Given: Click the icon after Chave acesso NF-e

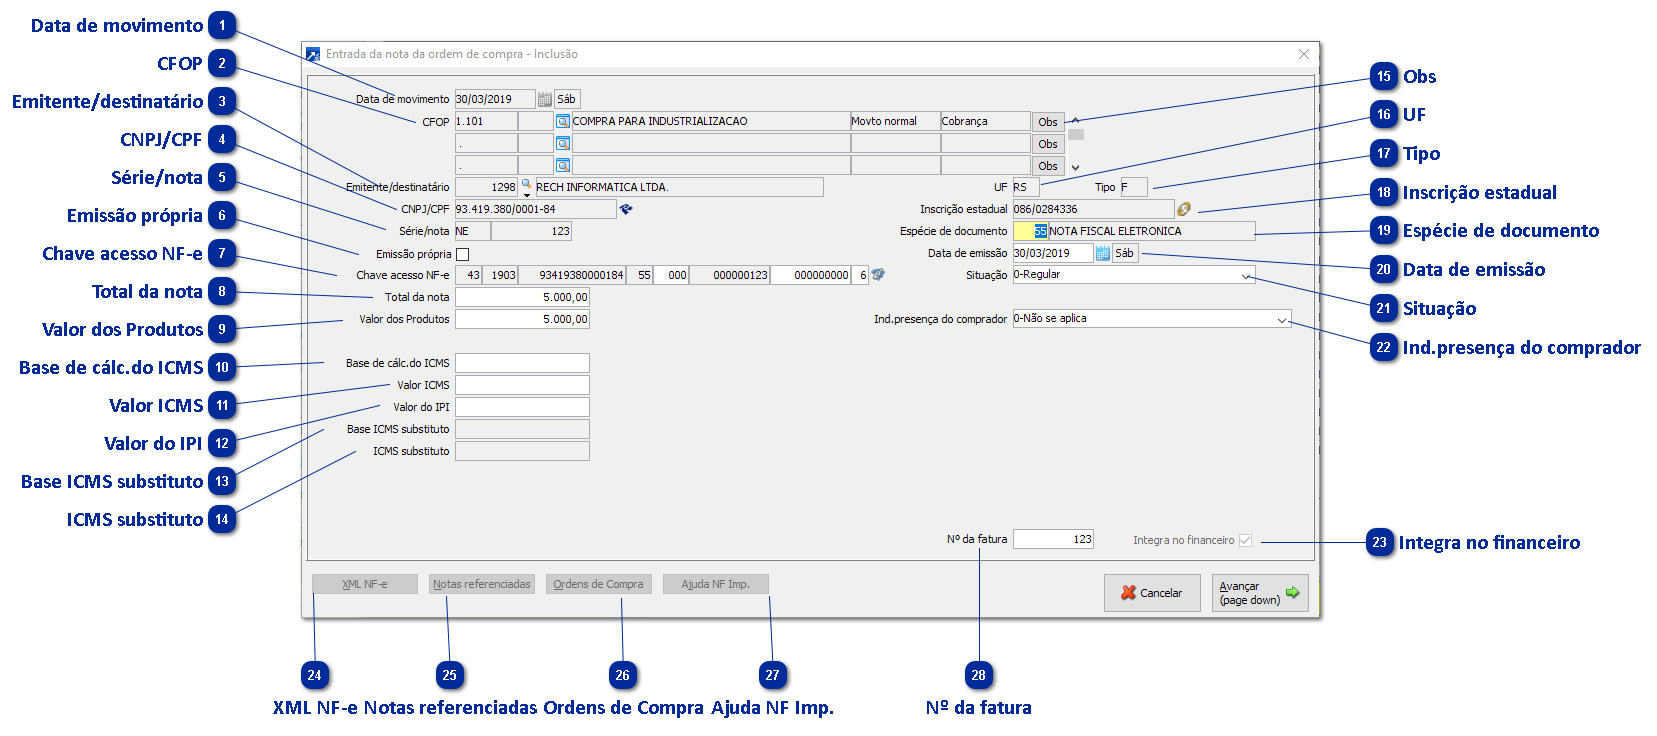Looking at the screenshot, I should (x=878, y=274).
